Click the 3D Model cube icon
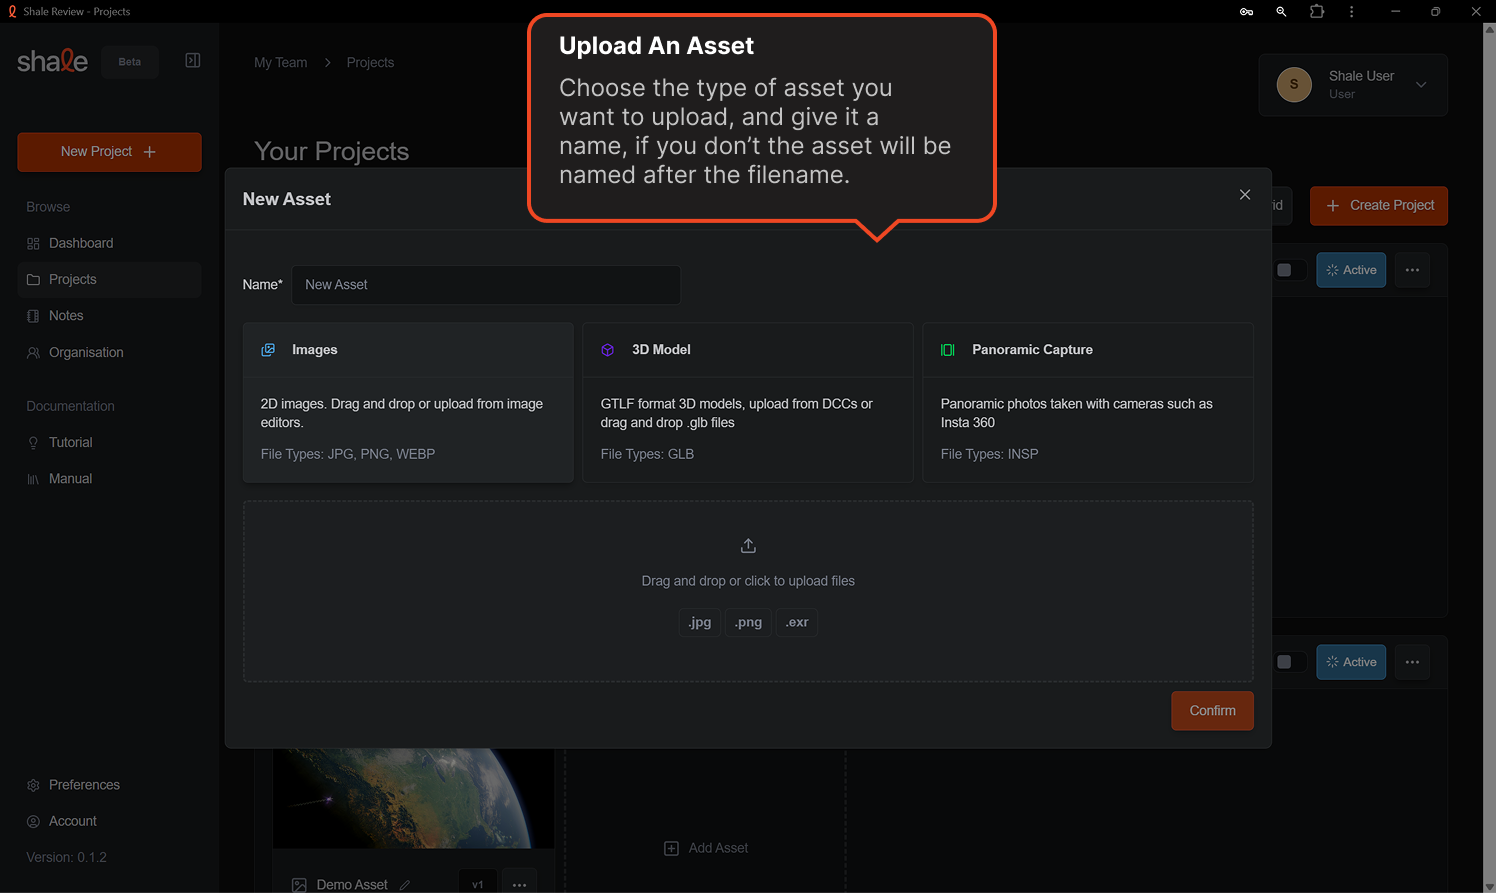The height and width of the screenshot is (893, 1496). [x=607, y=350]
